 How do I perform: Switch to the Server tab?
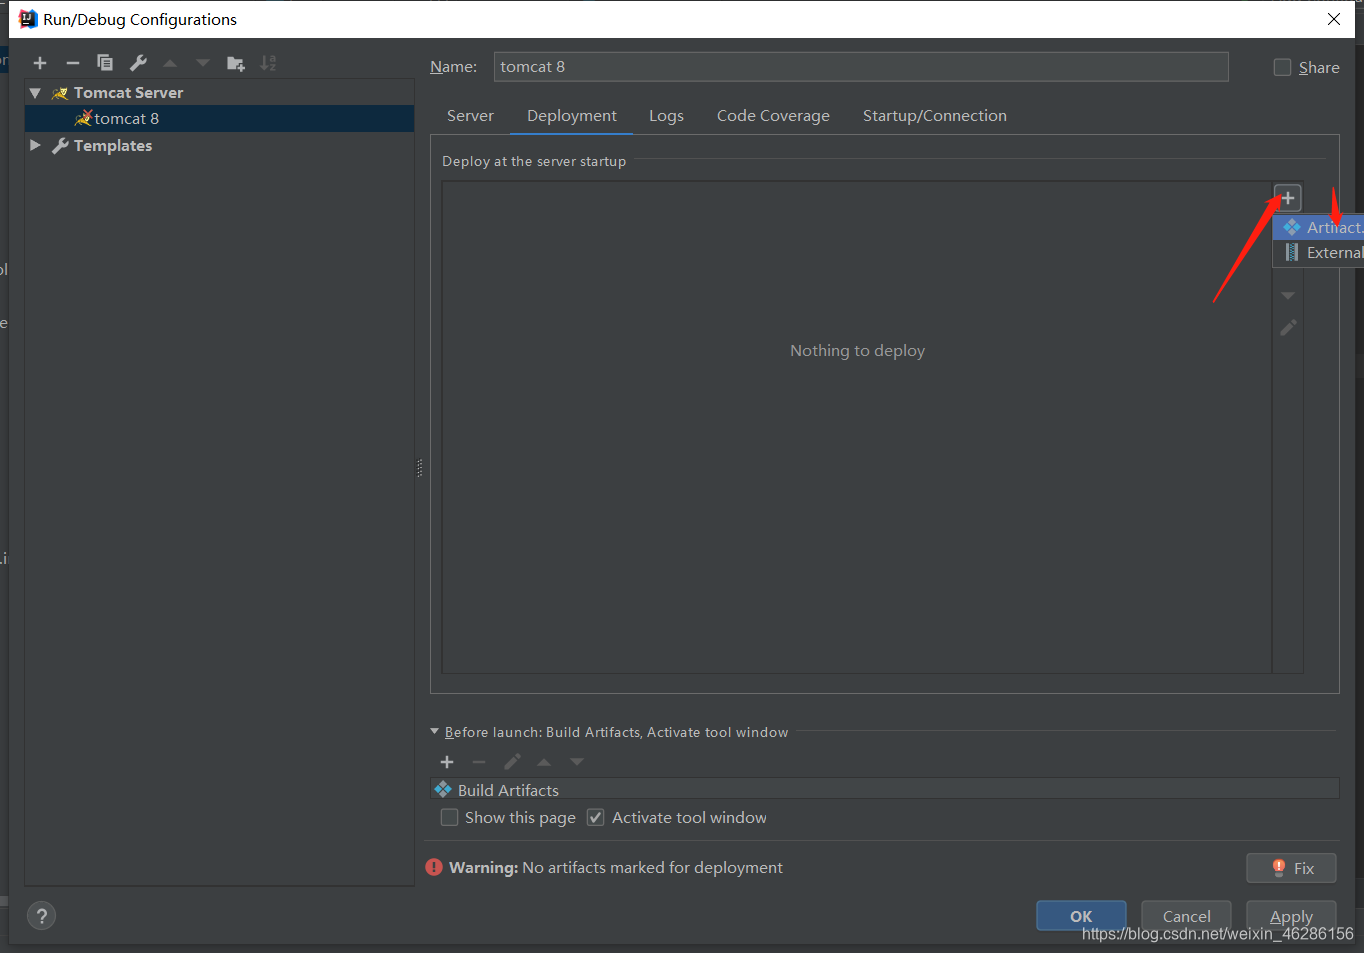[x=470, y=116]
